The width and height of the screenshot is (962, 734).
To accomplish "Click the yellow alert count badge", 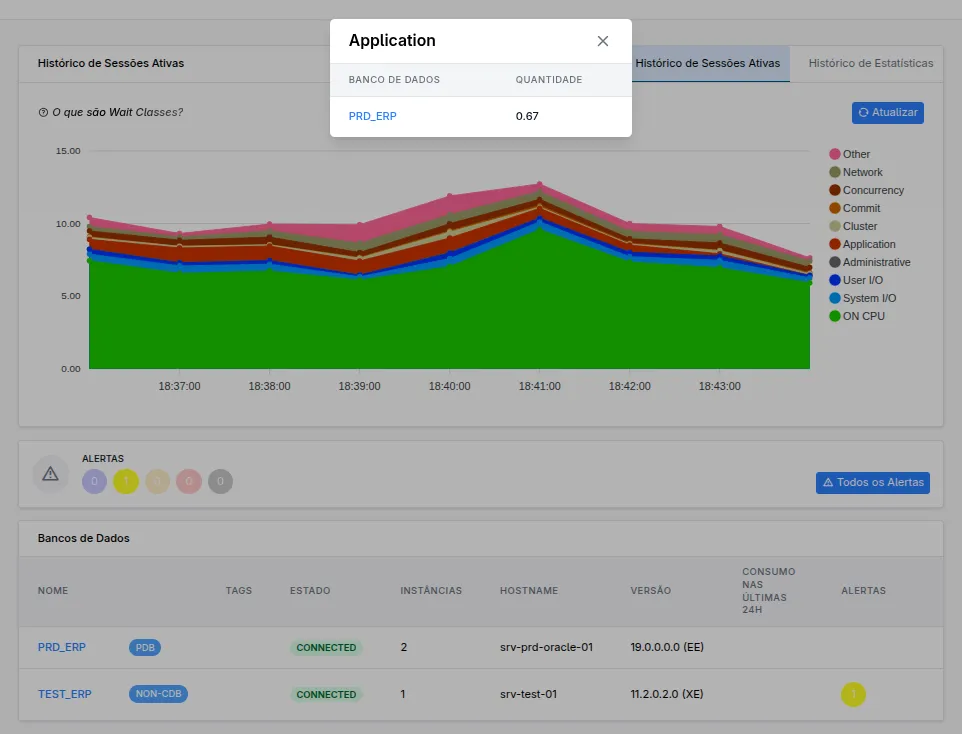I will 126,482.
